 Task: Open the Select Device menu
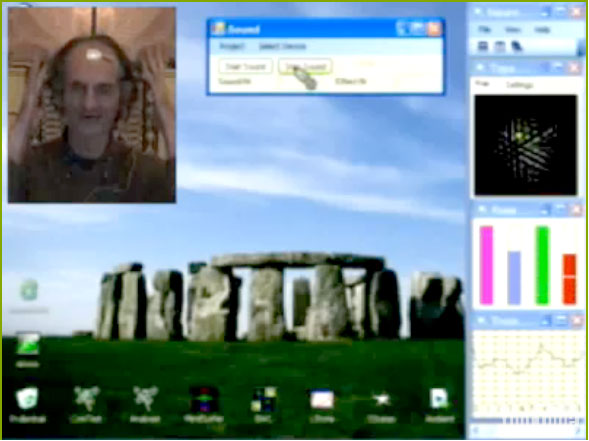point(282,46)
